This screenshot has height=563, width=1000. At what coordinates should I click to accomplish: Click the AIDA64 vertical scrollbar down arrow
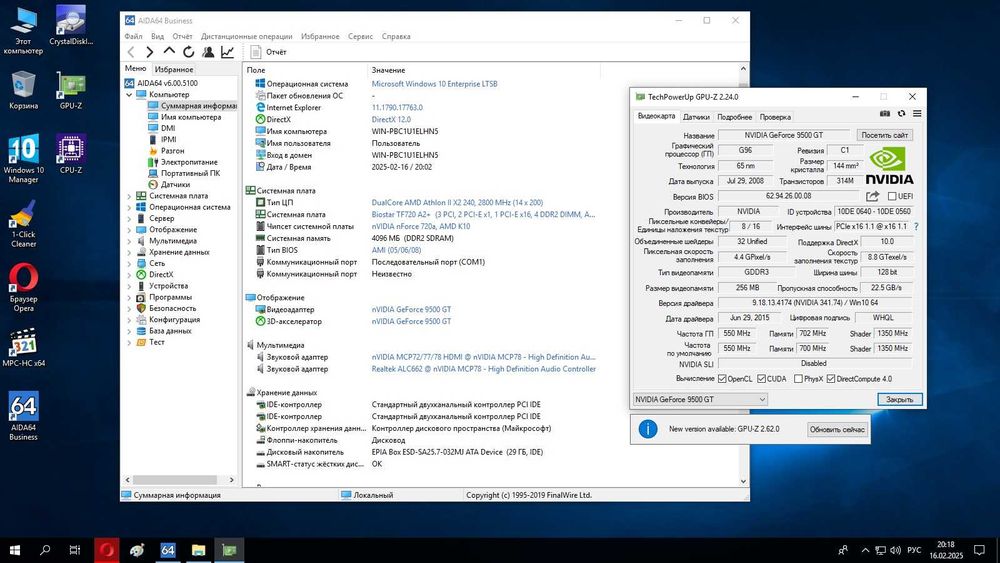743,481
